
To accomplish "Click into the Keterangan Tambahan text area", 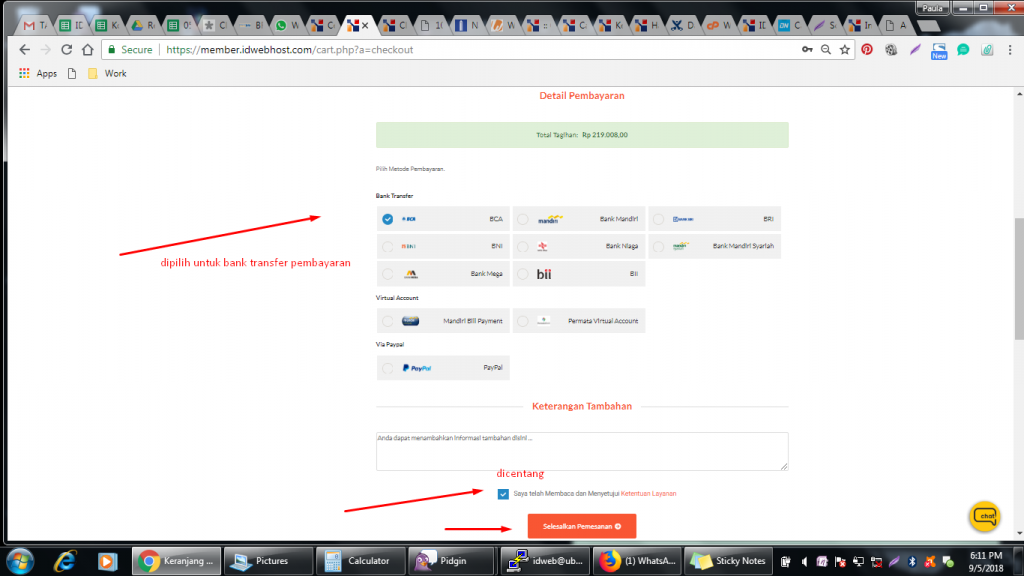I will tap(582, 451).
